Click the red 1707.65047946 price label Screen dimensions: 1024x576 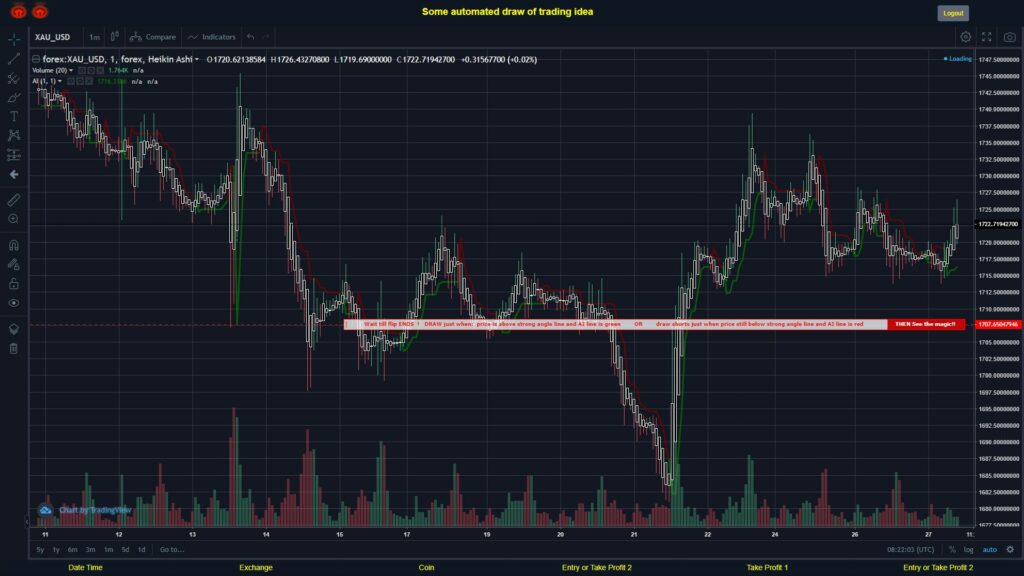(998, 325)
